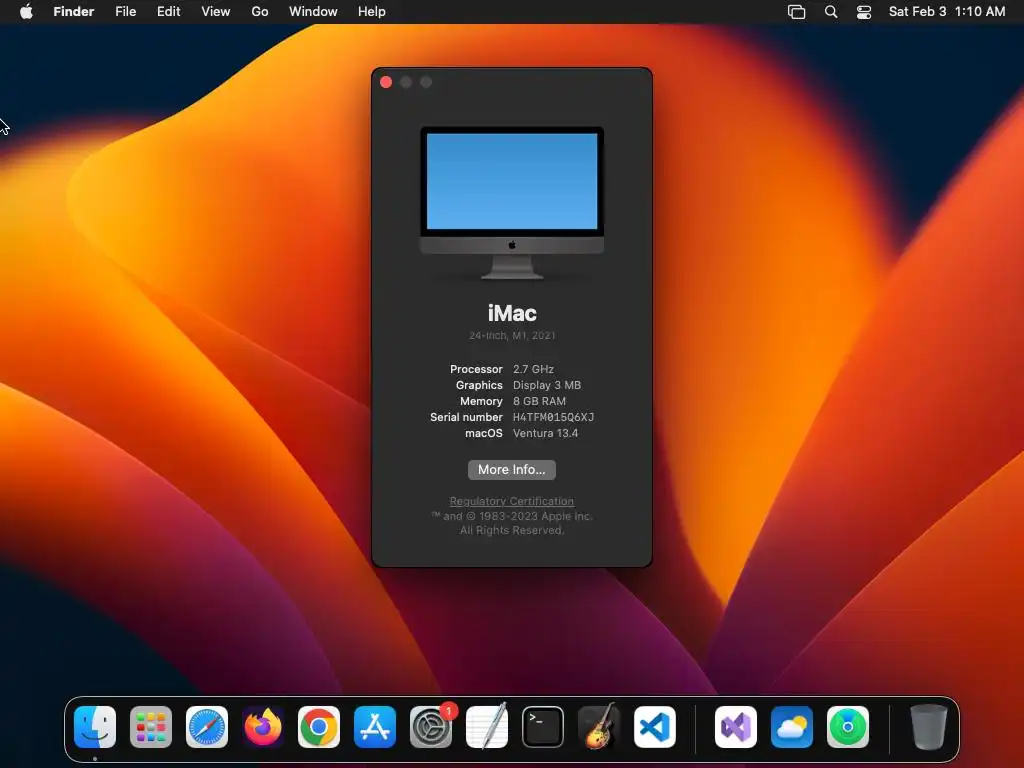Open Weather app in the dock
Image resolution: width=1024 pixels, height=768 pixels.
point(792,727)
